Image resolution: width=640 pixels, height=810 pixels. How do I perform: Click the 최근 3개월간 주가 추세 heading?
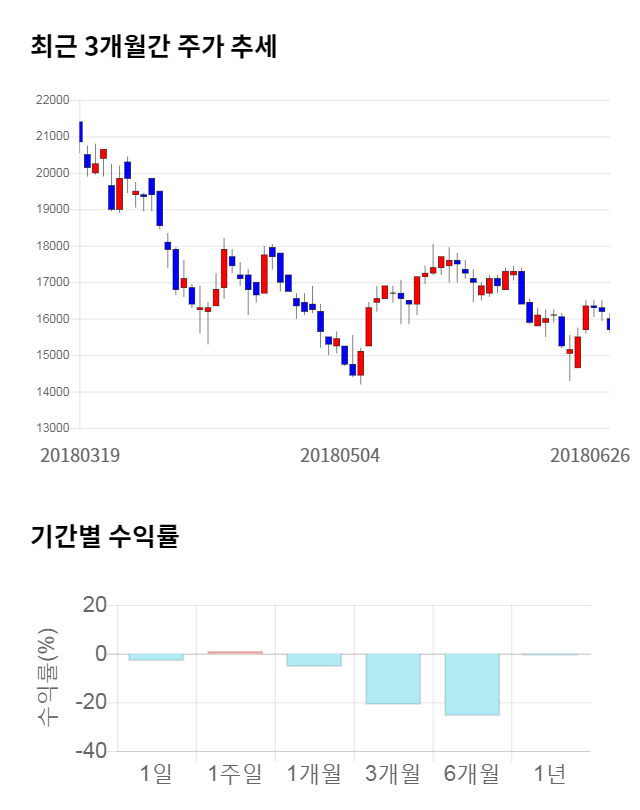[x=153, y=47]
